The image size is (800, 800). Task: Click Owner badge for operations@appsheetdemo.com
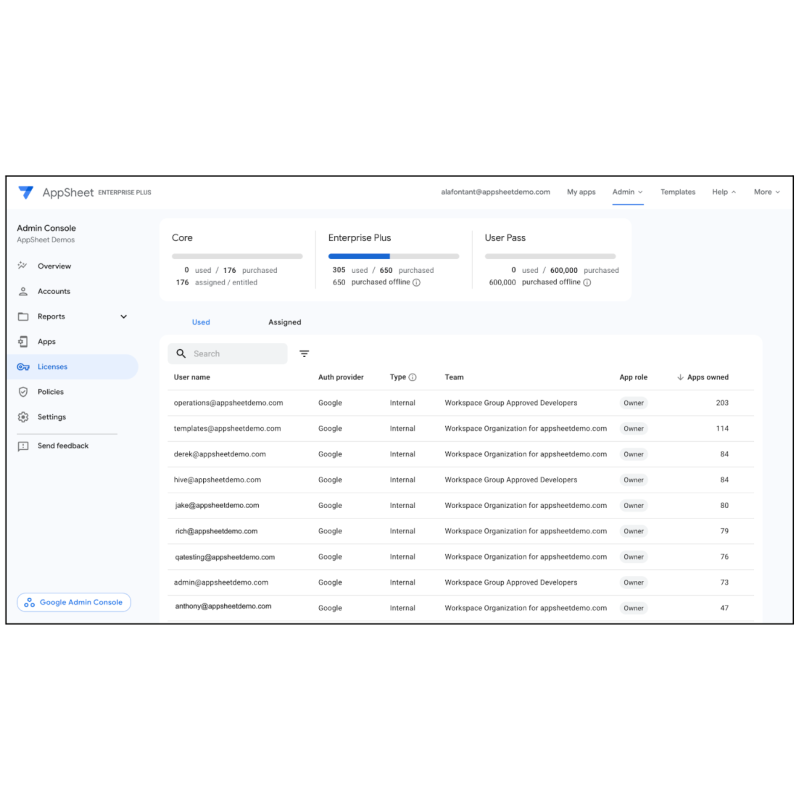[x=633, y=403]
